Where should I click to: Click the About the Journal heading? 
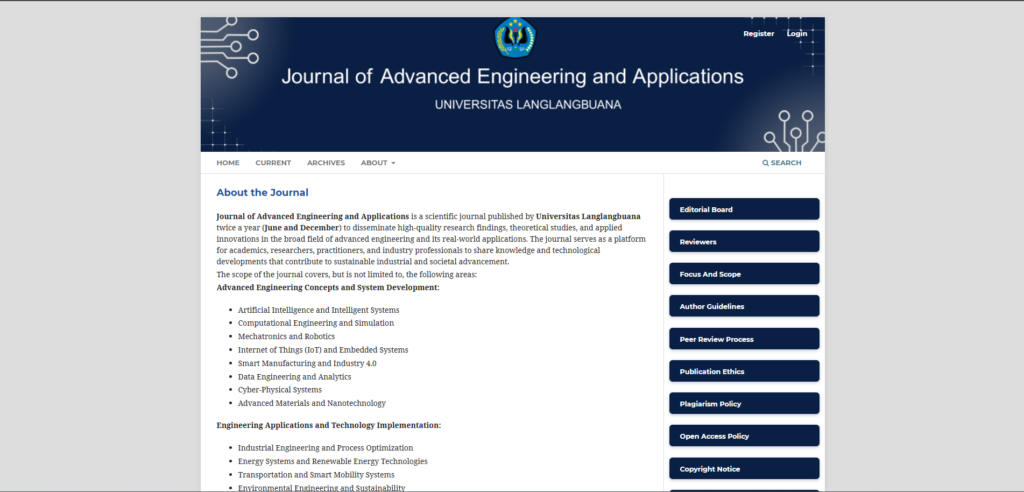click(x=262, y=192)
